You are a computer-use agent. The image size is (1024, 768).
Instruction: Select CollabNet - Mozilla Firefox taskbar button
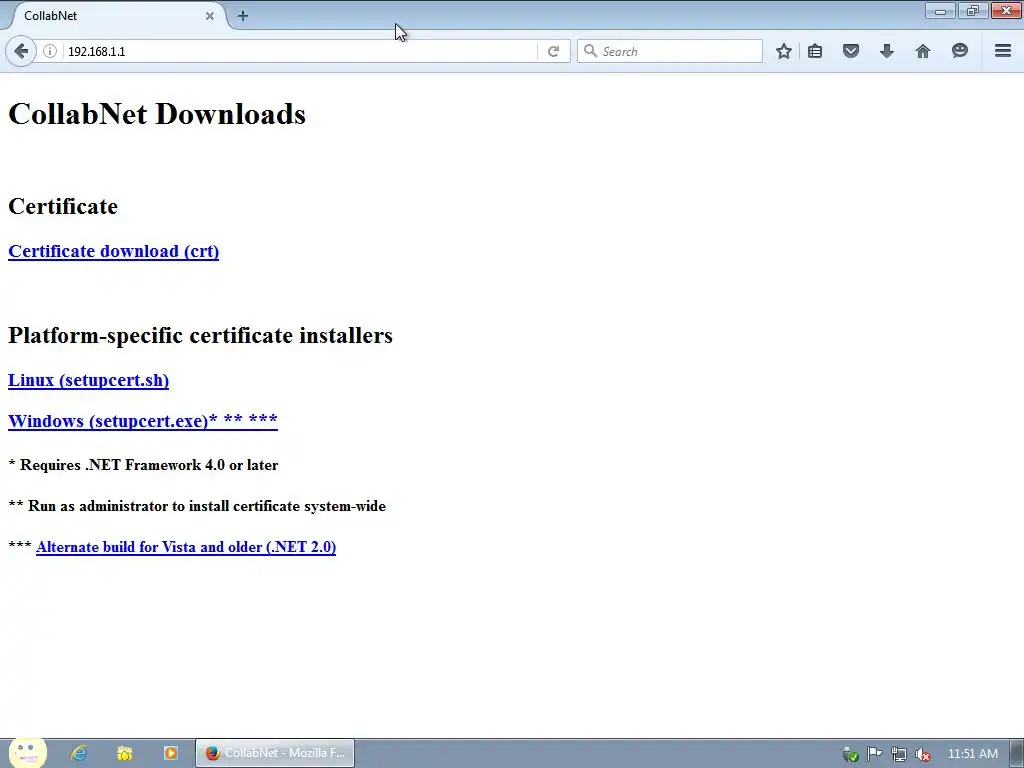[x=275, y=753]
